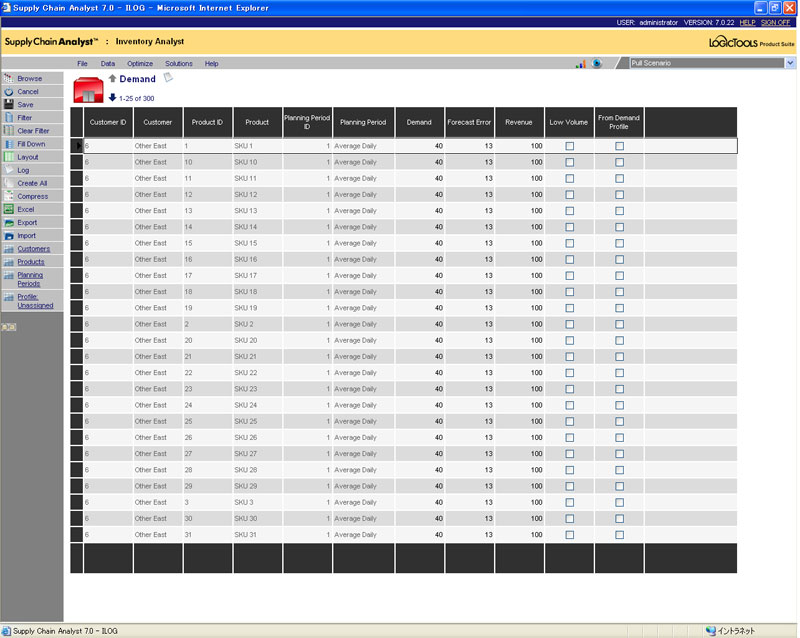Click the red Demand table icon
800x638 pixels.
pos(88,90)
